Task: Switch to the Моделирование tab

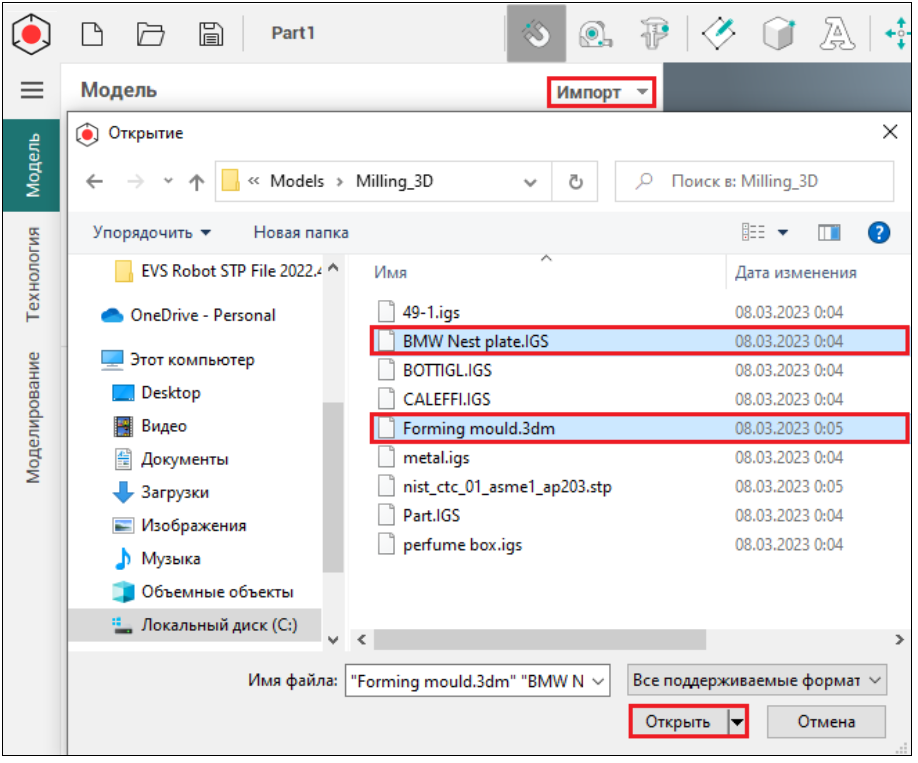Action: point(34,417)
